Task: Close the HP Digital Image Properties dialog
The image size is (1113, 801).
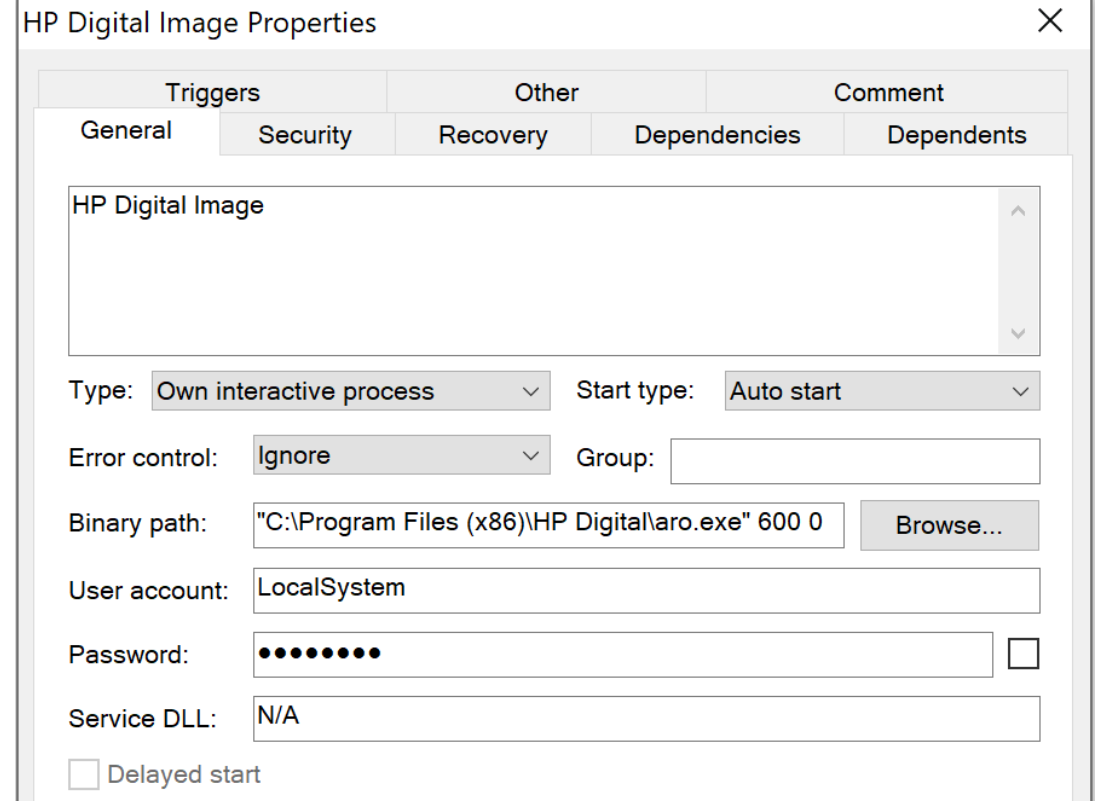Action: 1049,22
